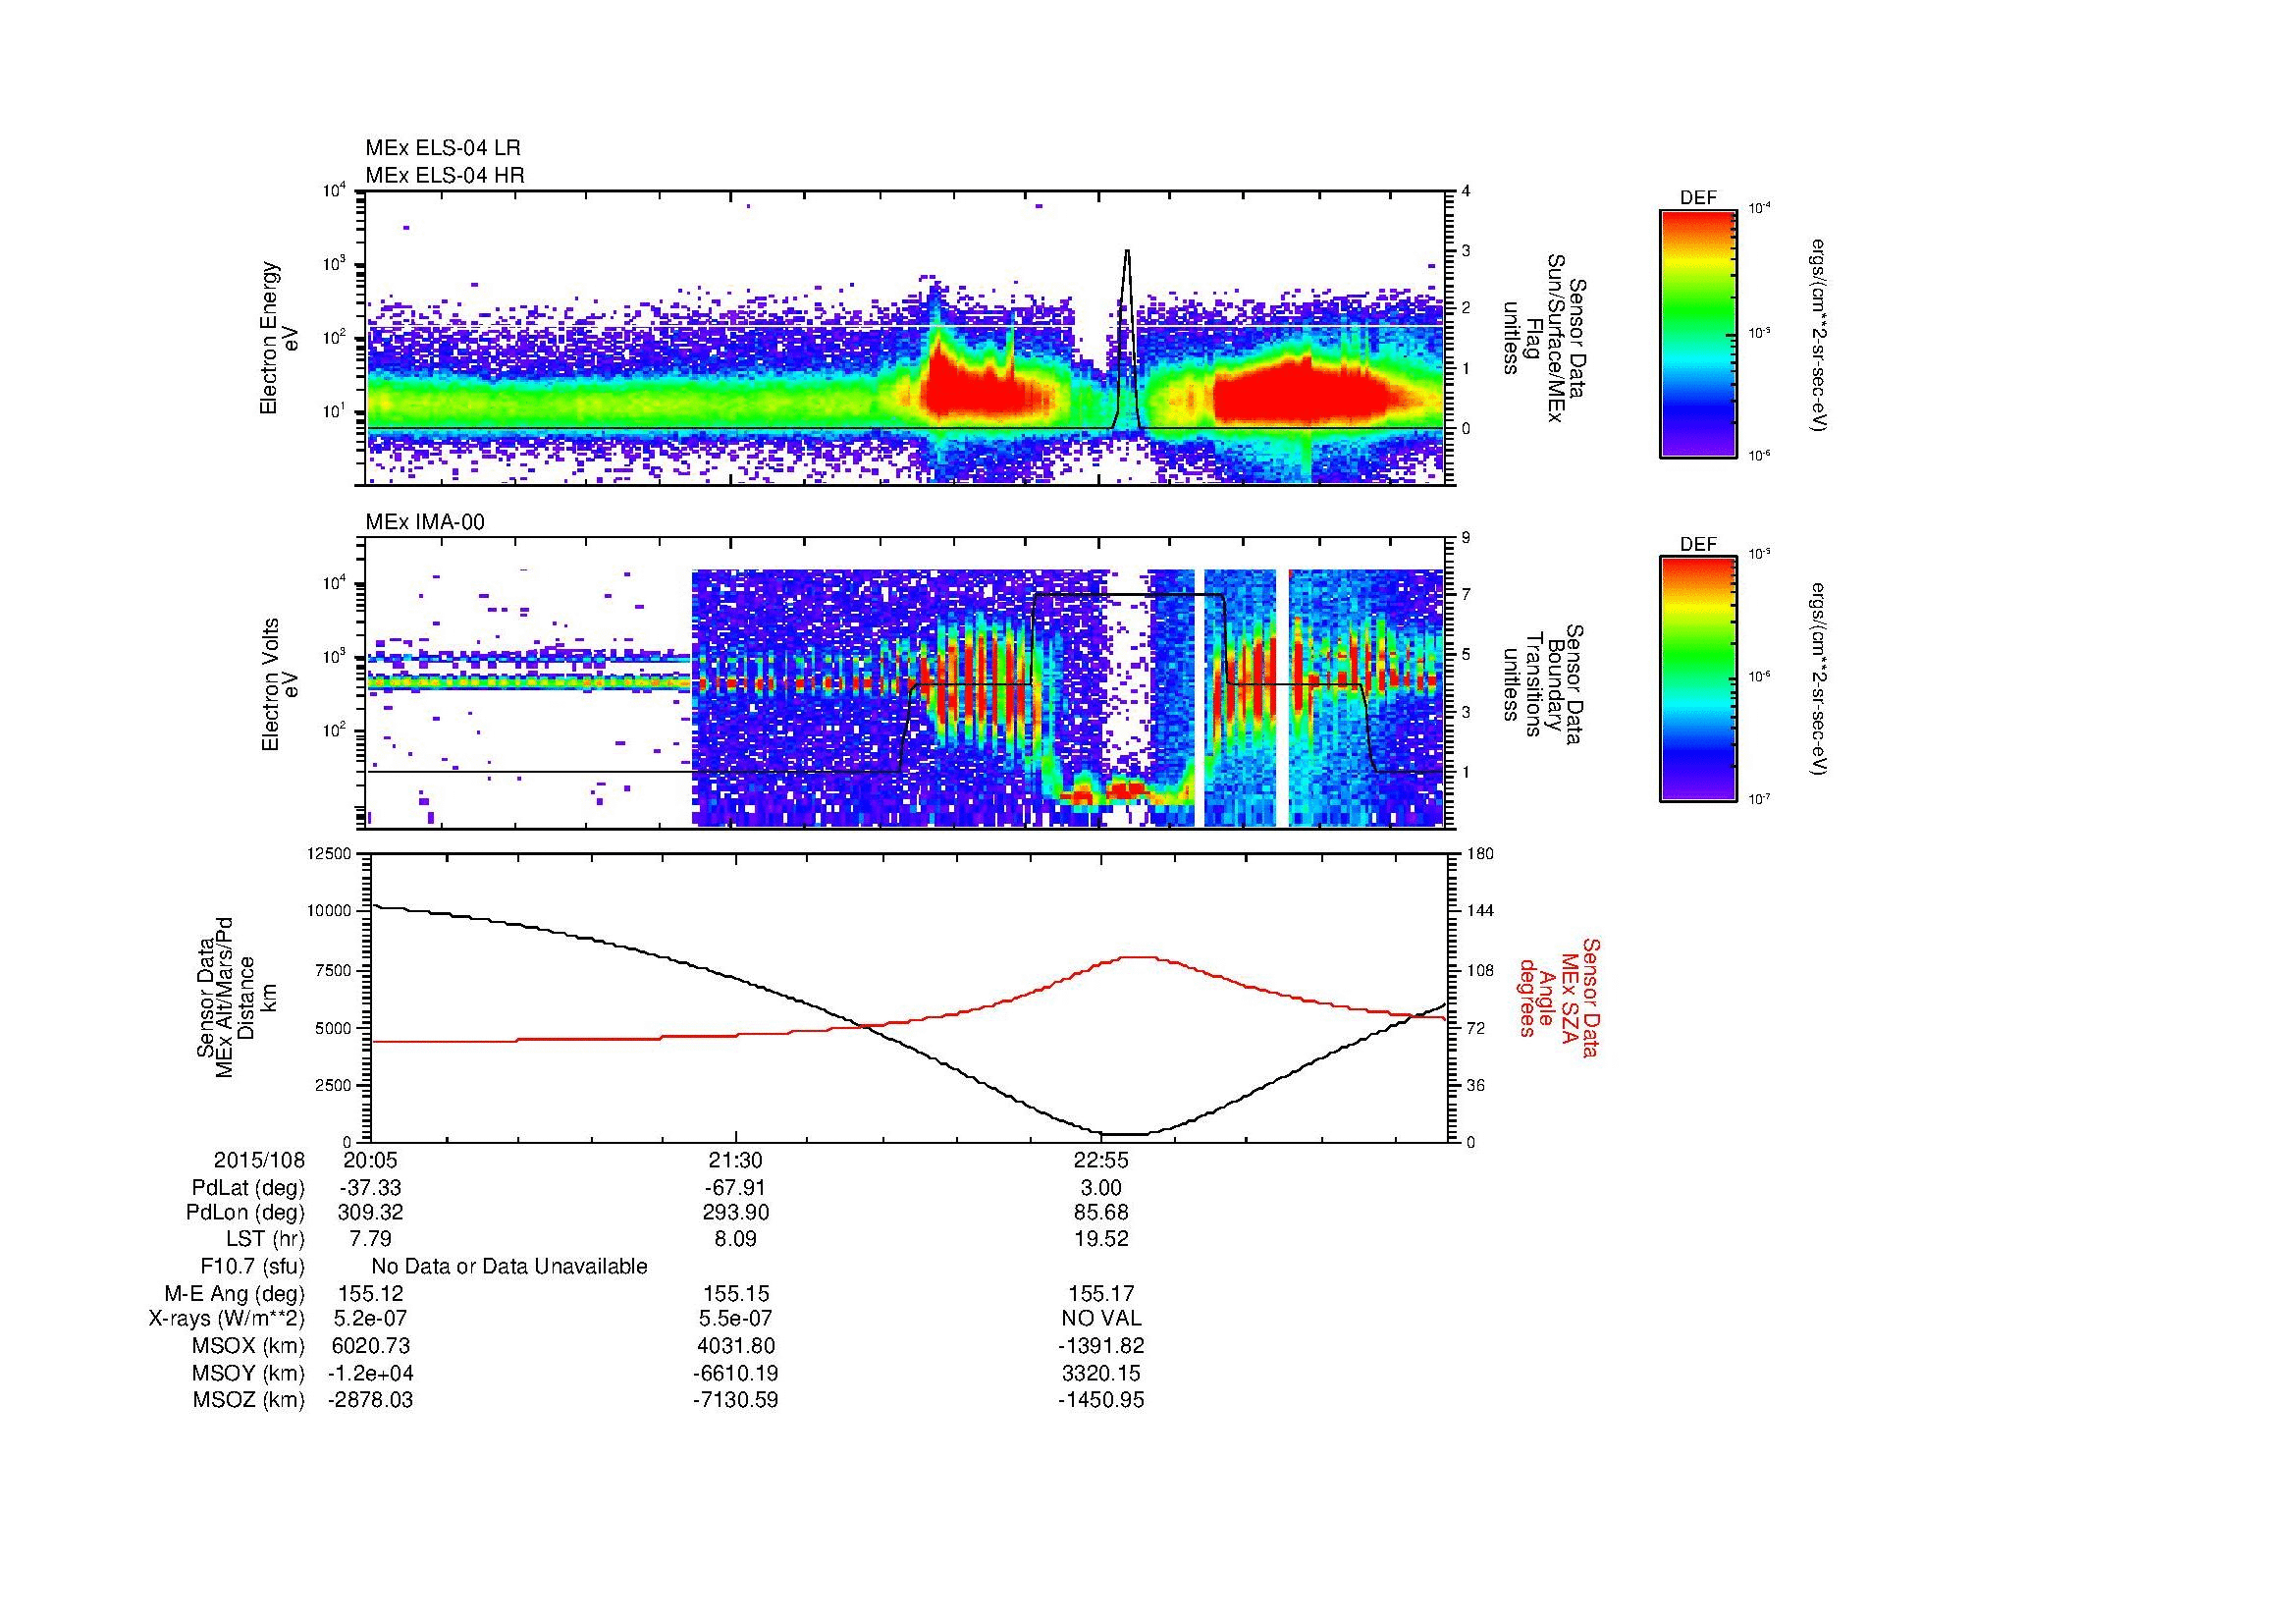Select the 22:55 time tick label
The height and width of the screenshot is (1623, 2296).
1101,1160
